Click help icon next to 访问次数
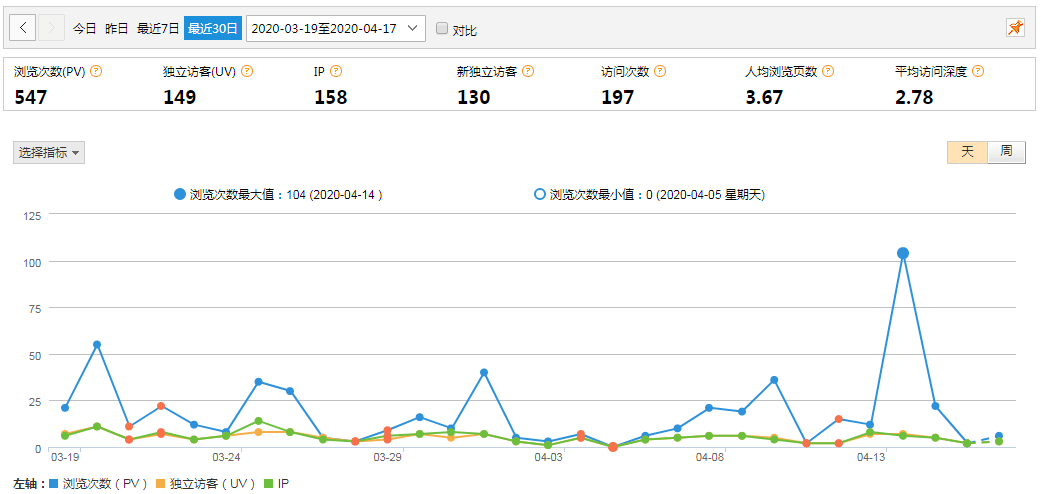1041x494 pixels. pos(660,72)
